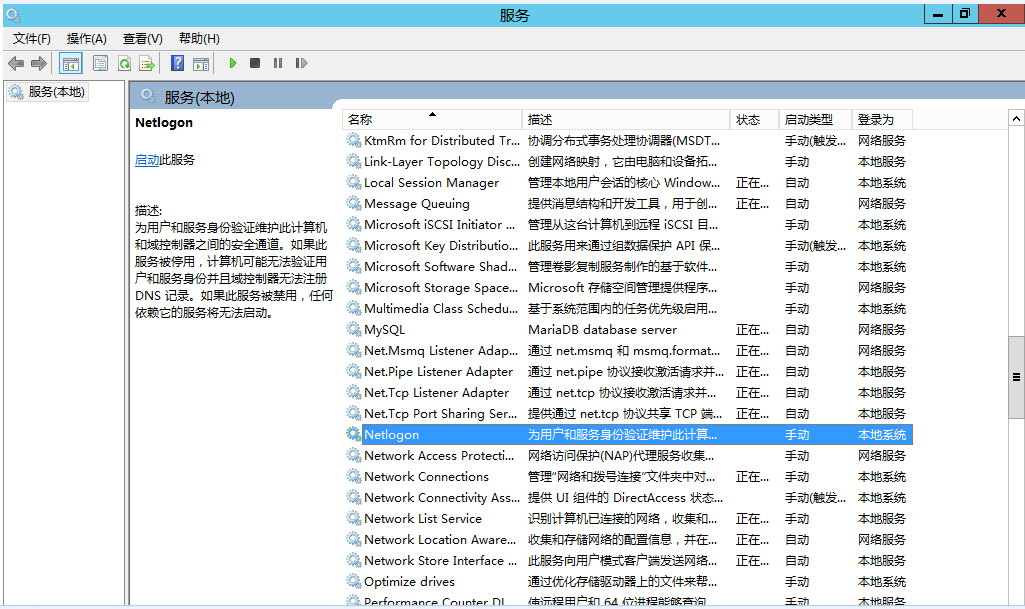1025x609 pixels.
Task: Sort by the 名称 column header
Action: [x=360, y=119]
